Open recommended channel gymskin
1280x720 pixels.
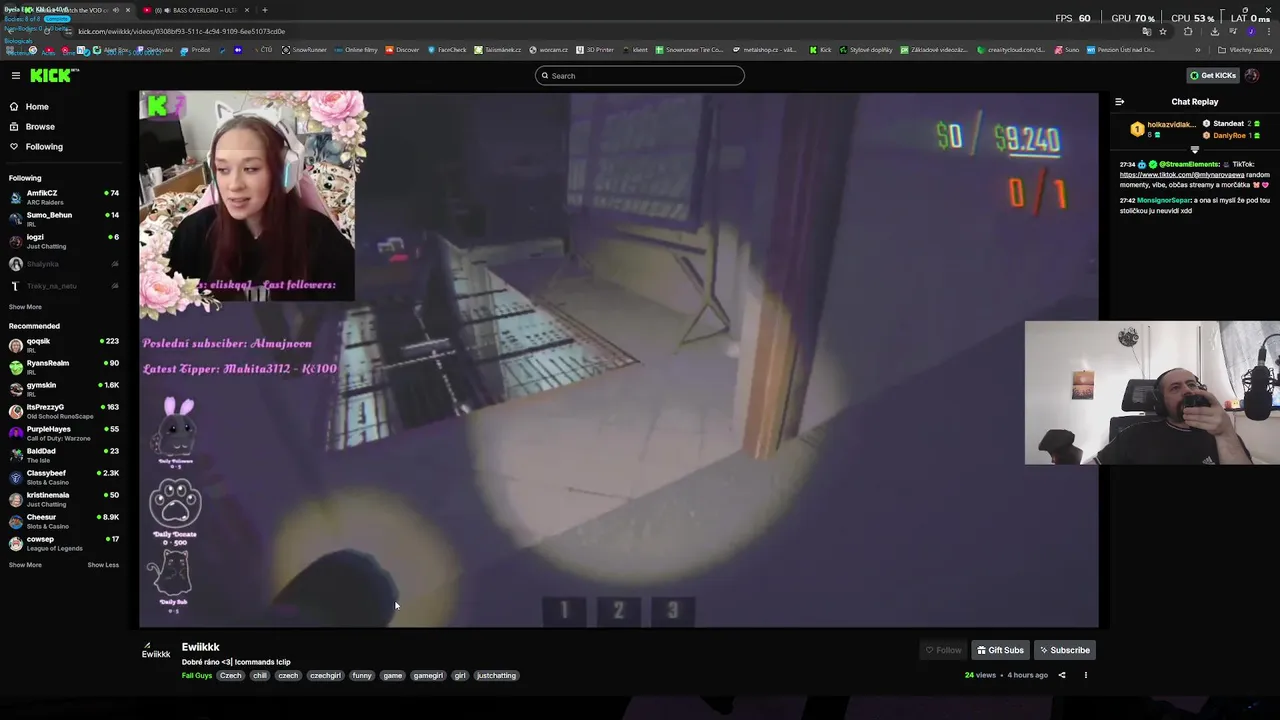pyautogui.click(x=64, y=389)
